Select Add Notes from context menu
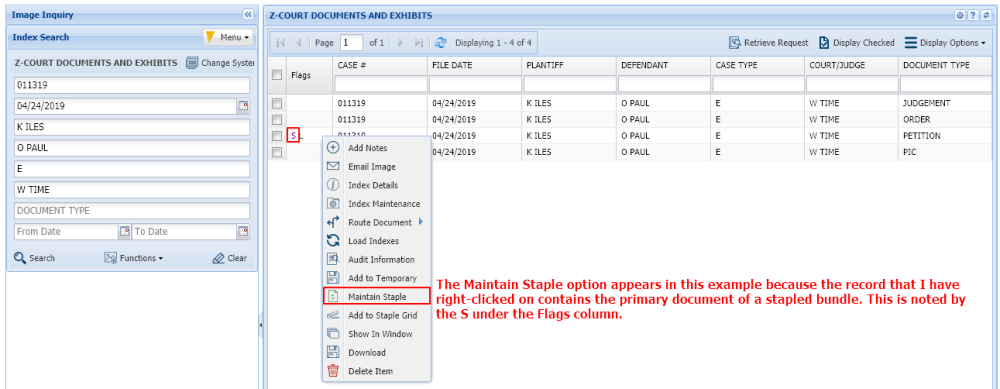 point(377,148)
